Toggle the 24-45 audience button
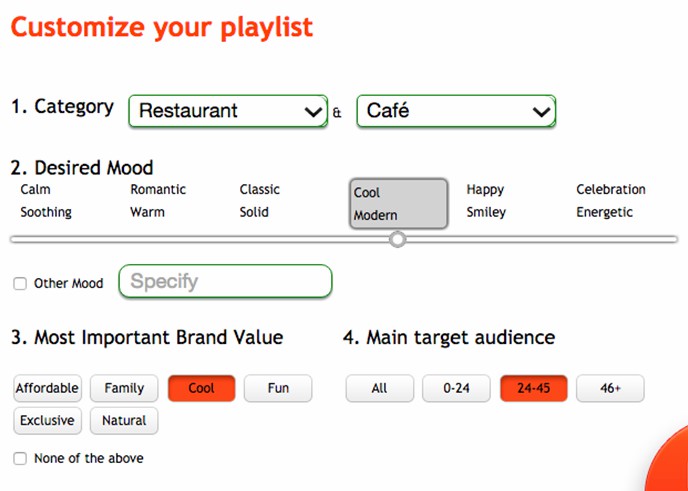 point(533,388)
